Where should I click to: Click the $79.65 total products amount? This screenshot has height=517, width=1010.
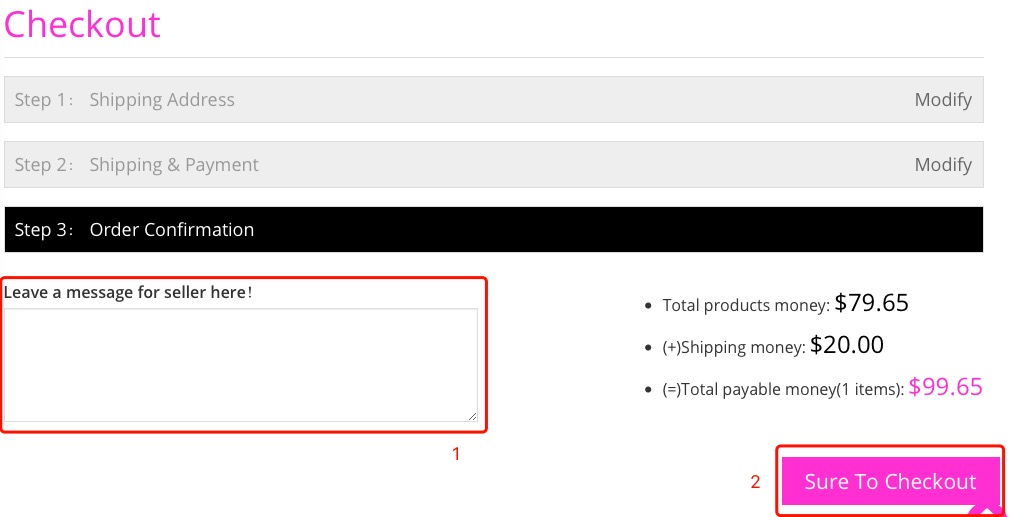[x=871, y=303]
